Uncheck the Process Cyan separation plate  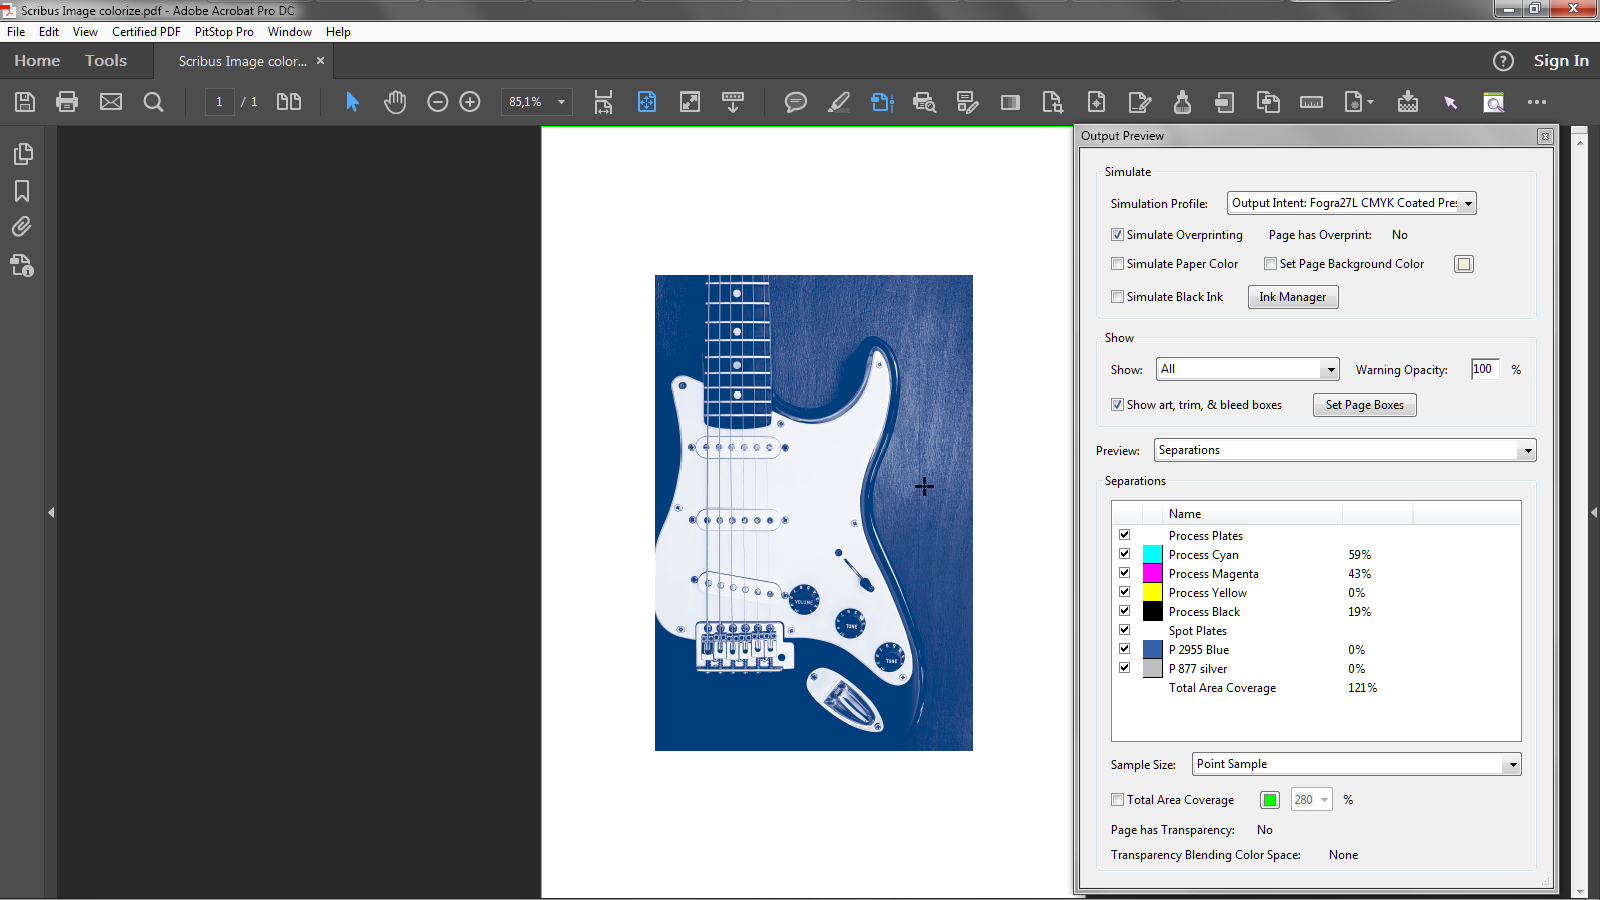pos(1124,554)
